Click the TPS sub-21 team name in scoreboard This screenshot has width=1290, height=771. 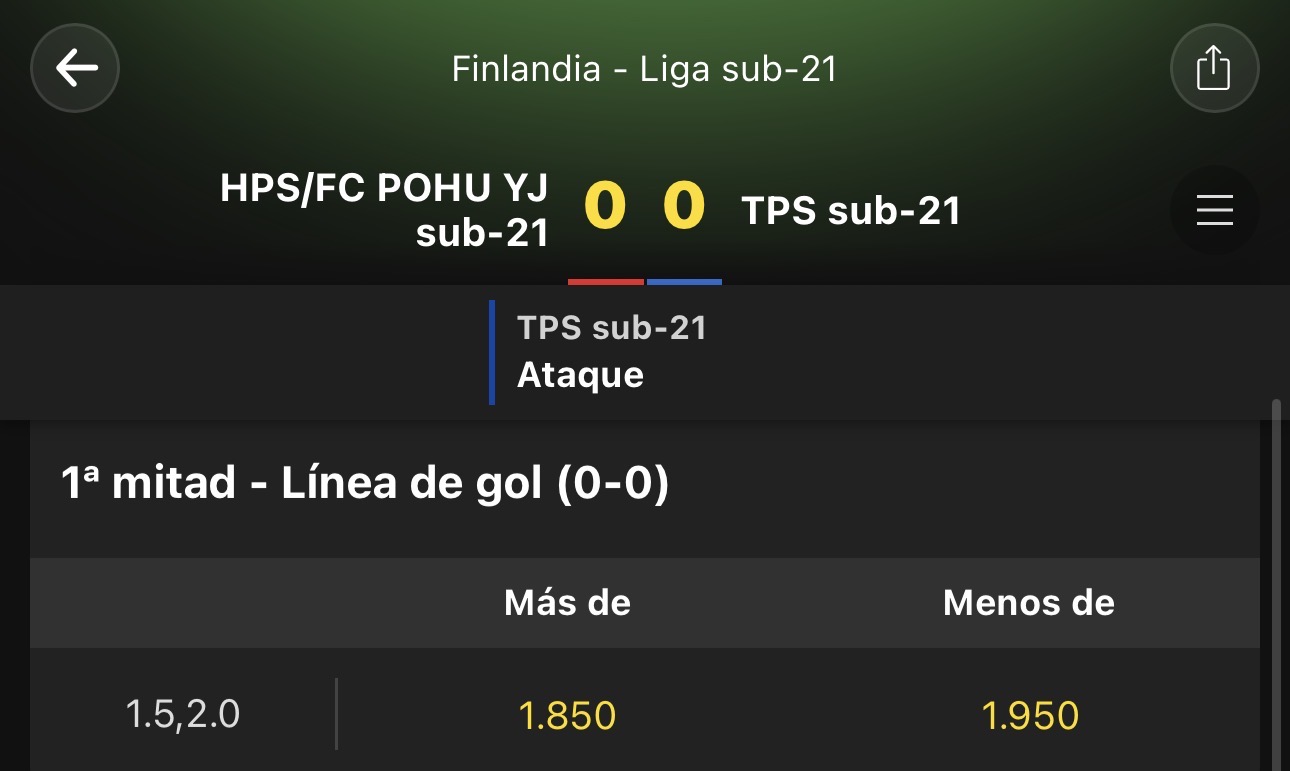(851, 211)
